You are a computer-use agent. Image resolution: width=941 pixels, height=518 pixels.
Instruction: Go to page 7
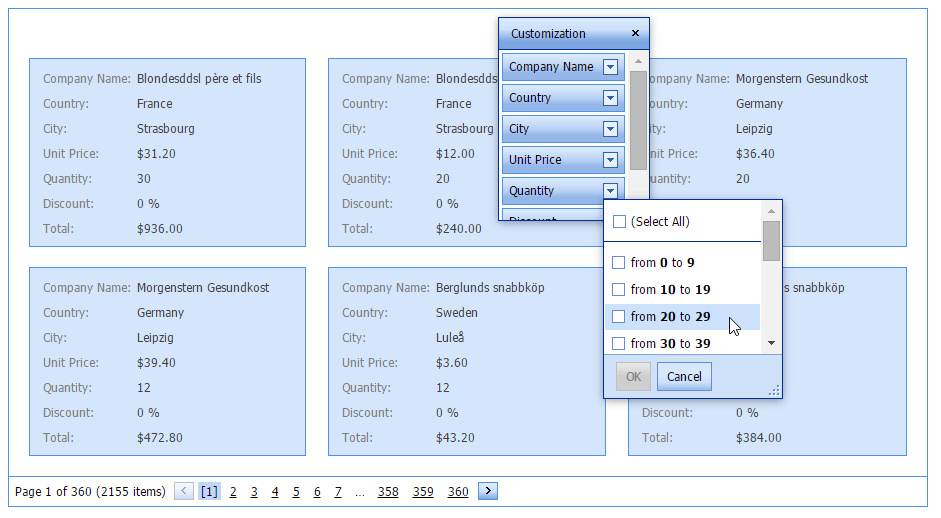coord(338,492)
